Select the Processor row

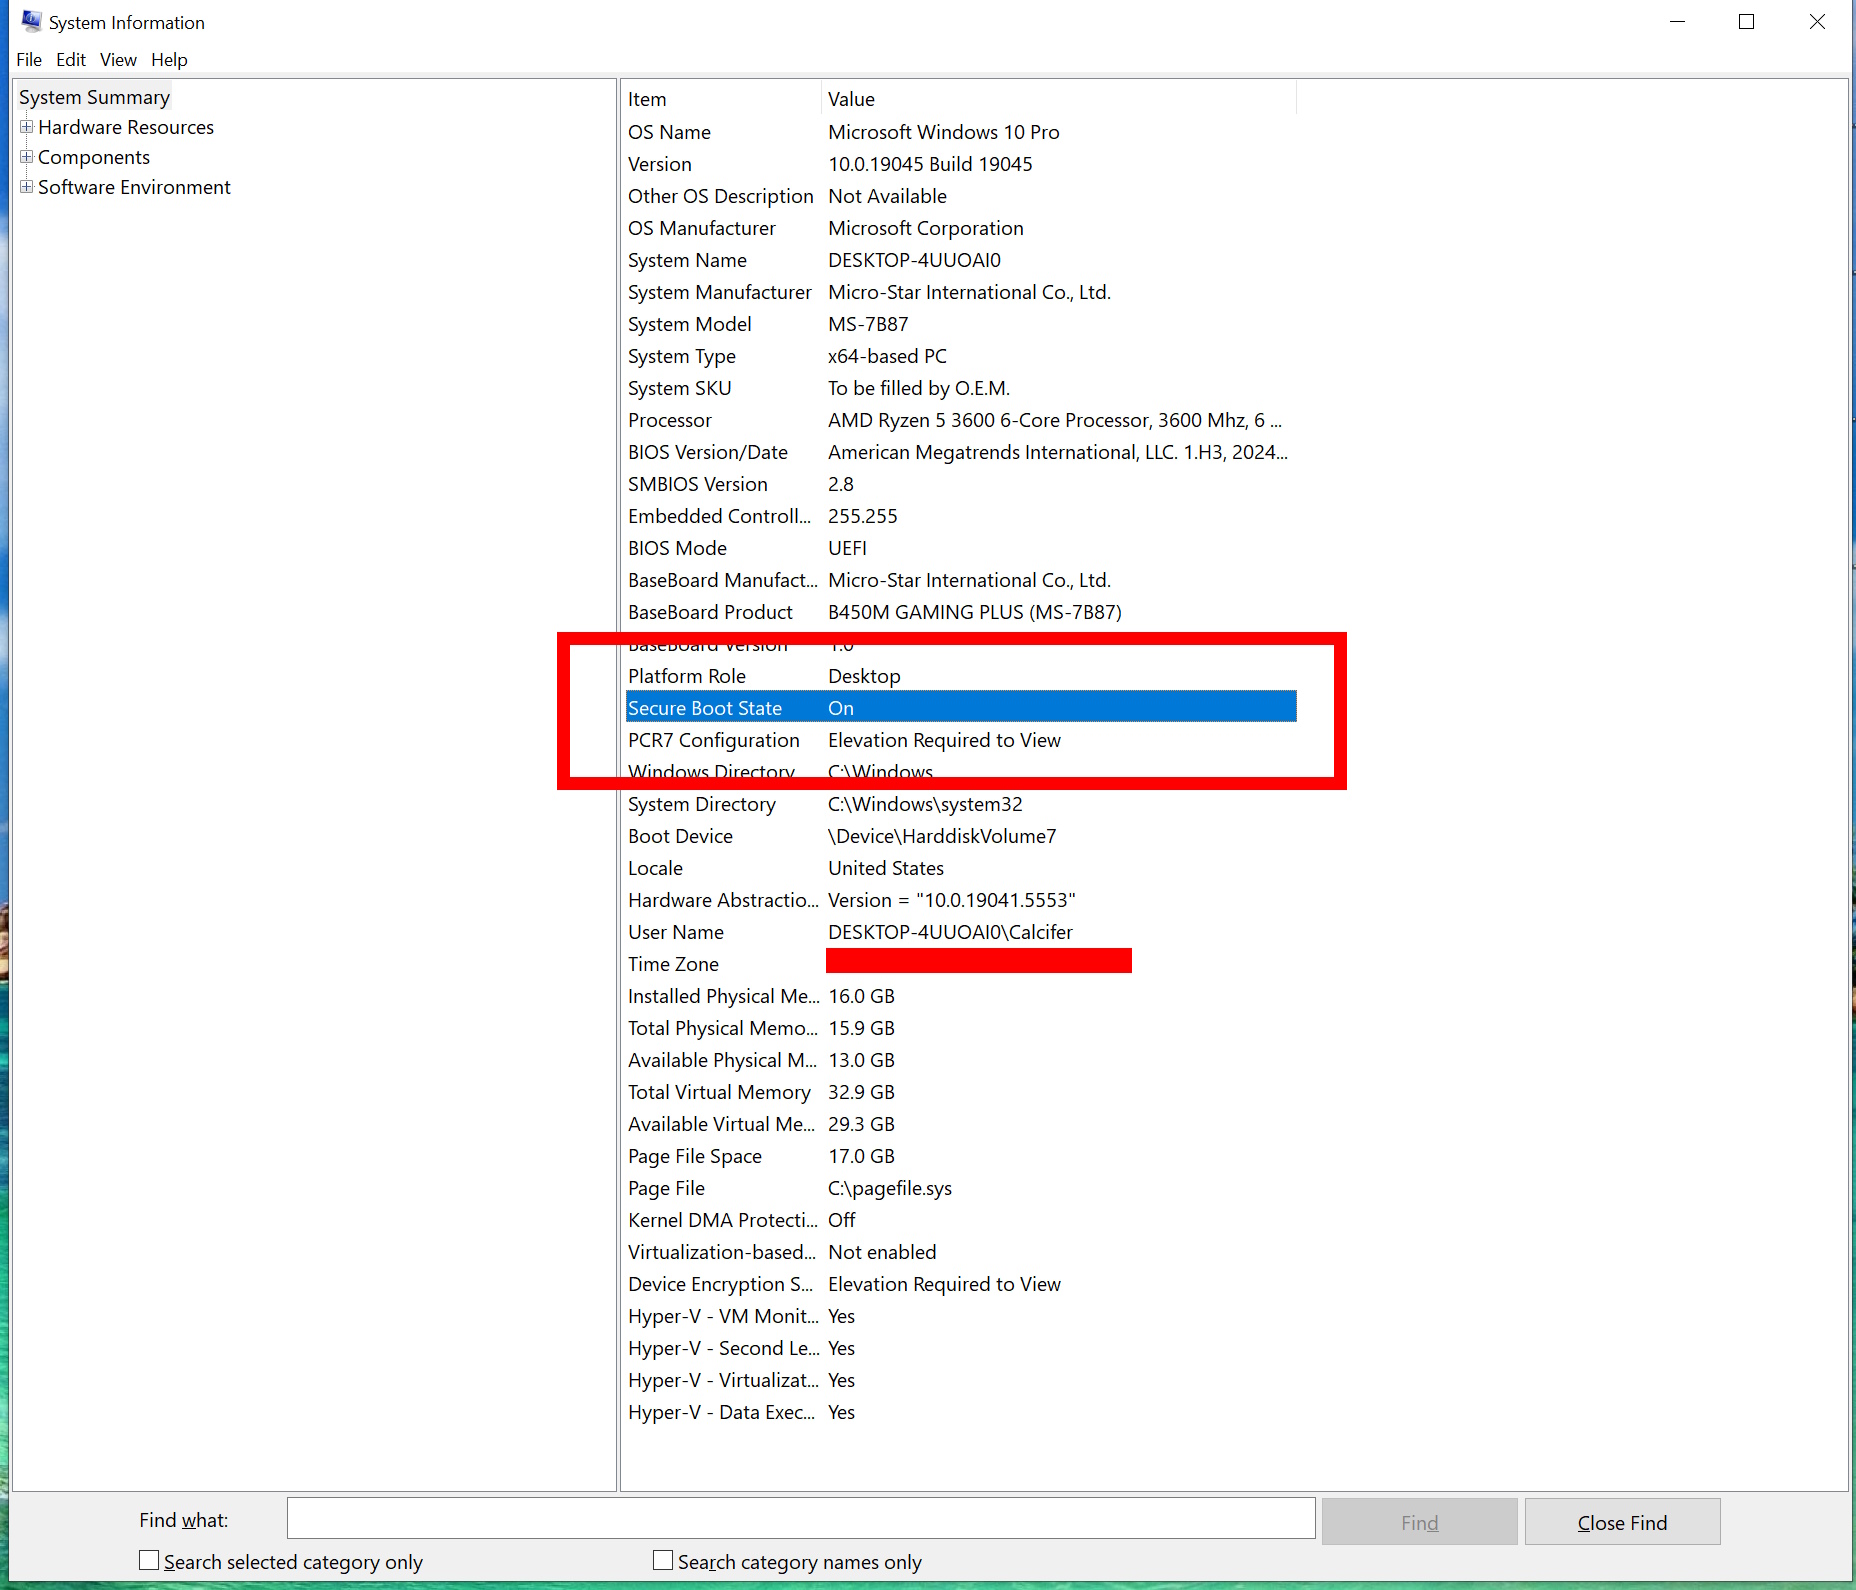coord(961,420)
